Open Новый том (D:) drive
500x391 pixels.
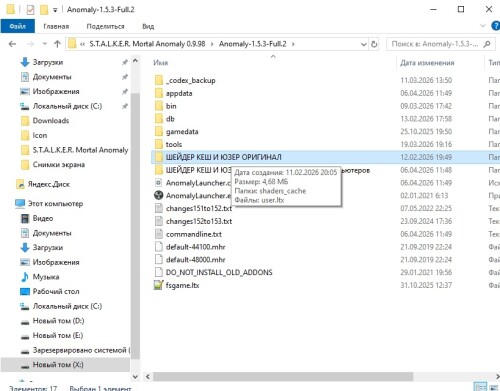(58, 321)
